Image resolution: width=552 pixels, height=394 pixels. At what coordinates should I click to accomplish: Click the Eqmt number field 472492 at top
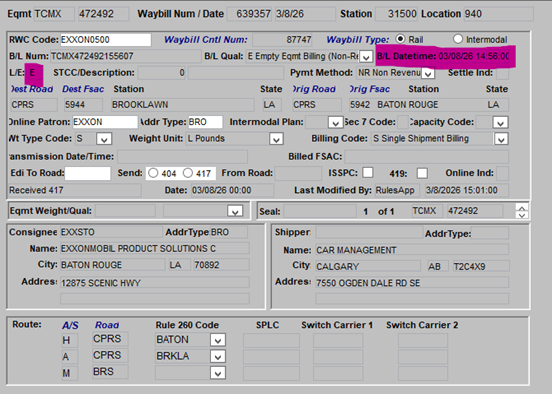103,14
